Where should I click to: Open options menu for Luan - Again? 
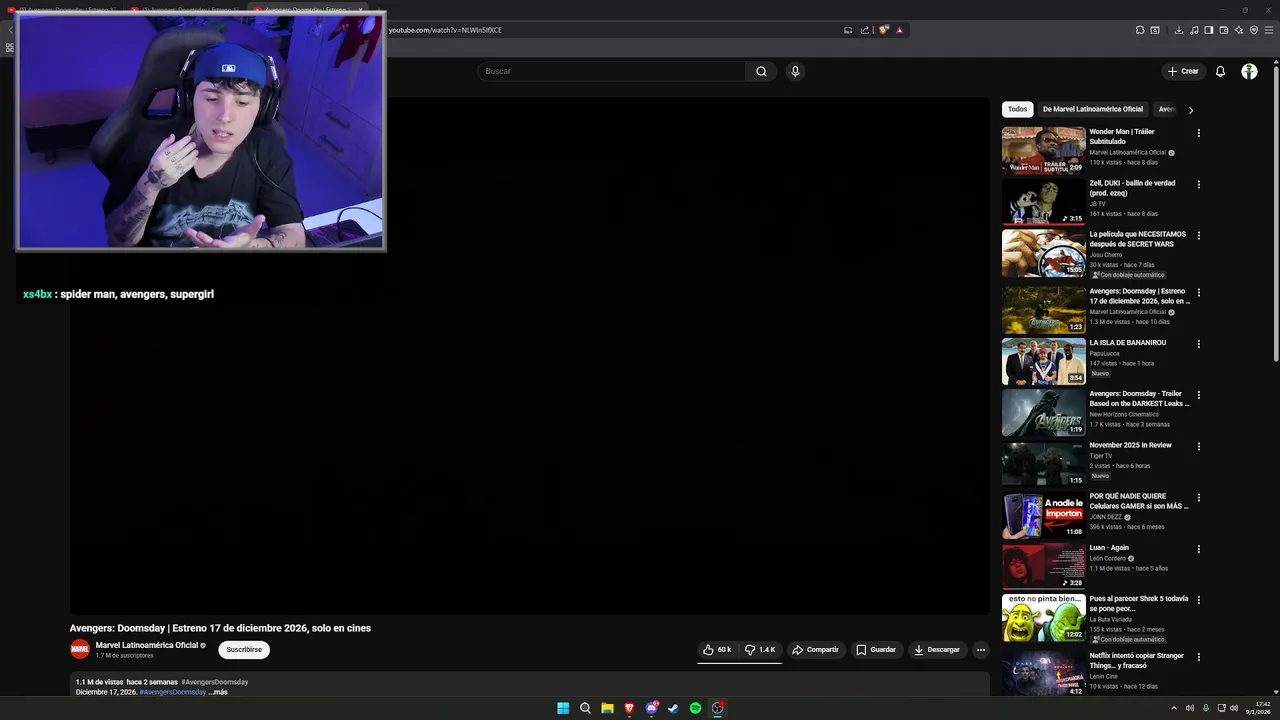pos(1199,549)
